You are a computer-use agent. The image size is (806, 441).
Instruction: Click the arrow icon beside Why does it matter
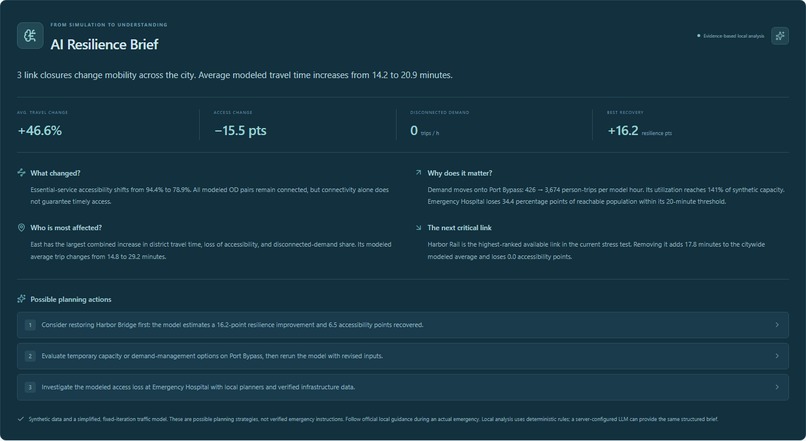pos(418,173)
